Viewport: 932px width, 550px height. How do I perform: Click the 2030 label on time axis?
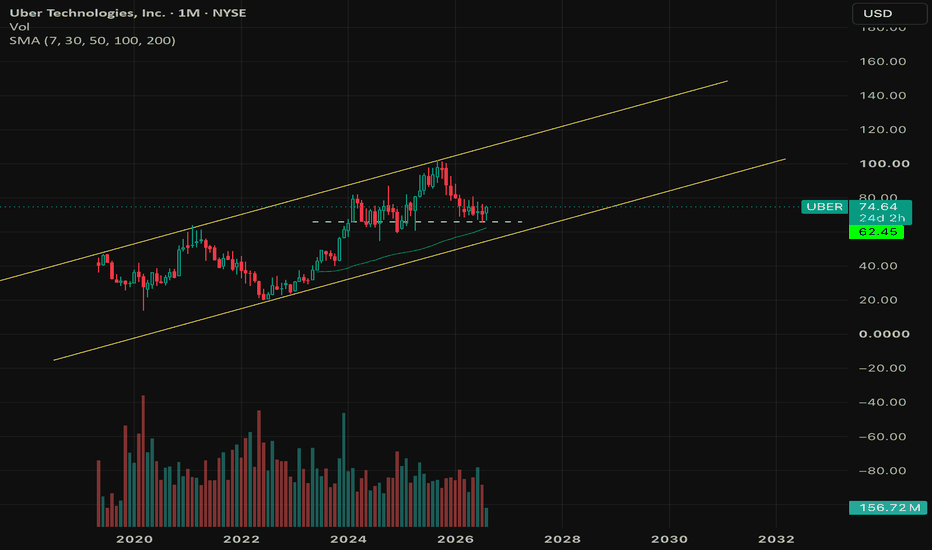point(669,539)
